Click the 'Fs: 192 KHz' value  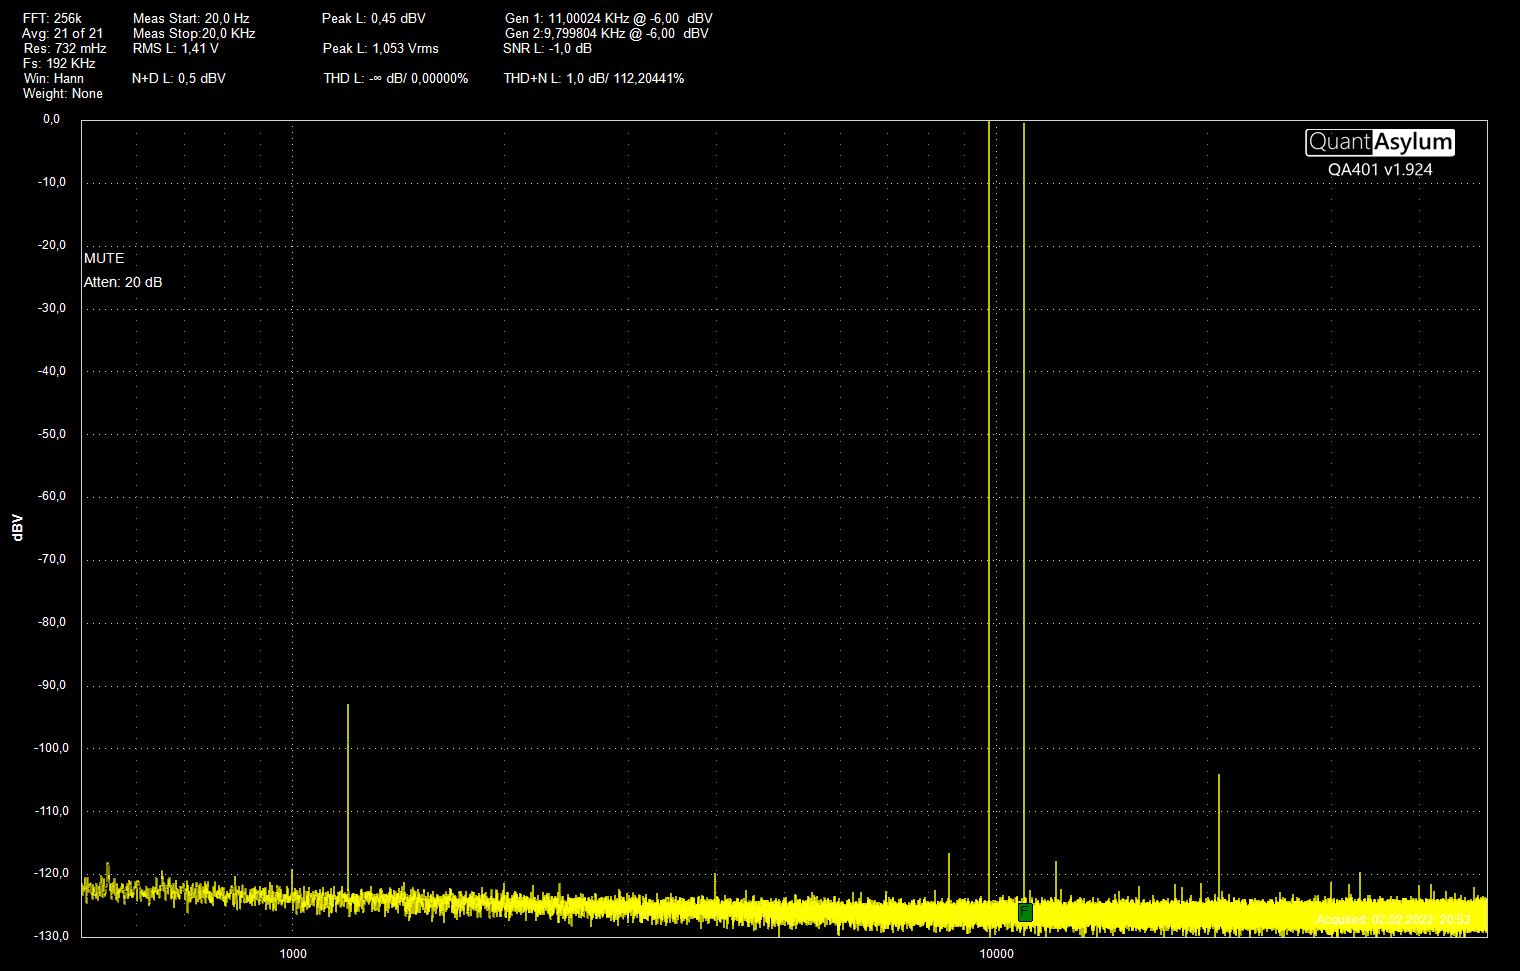pyautogui.click(x=59, y=64)
